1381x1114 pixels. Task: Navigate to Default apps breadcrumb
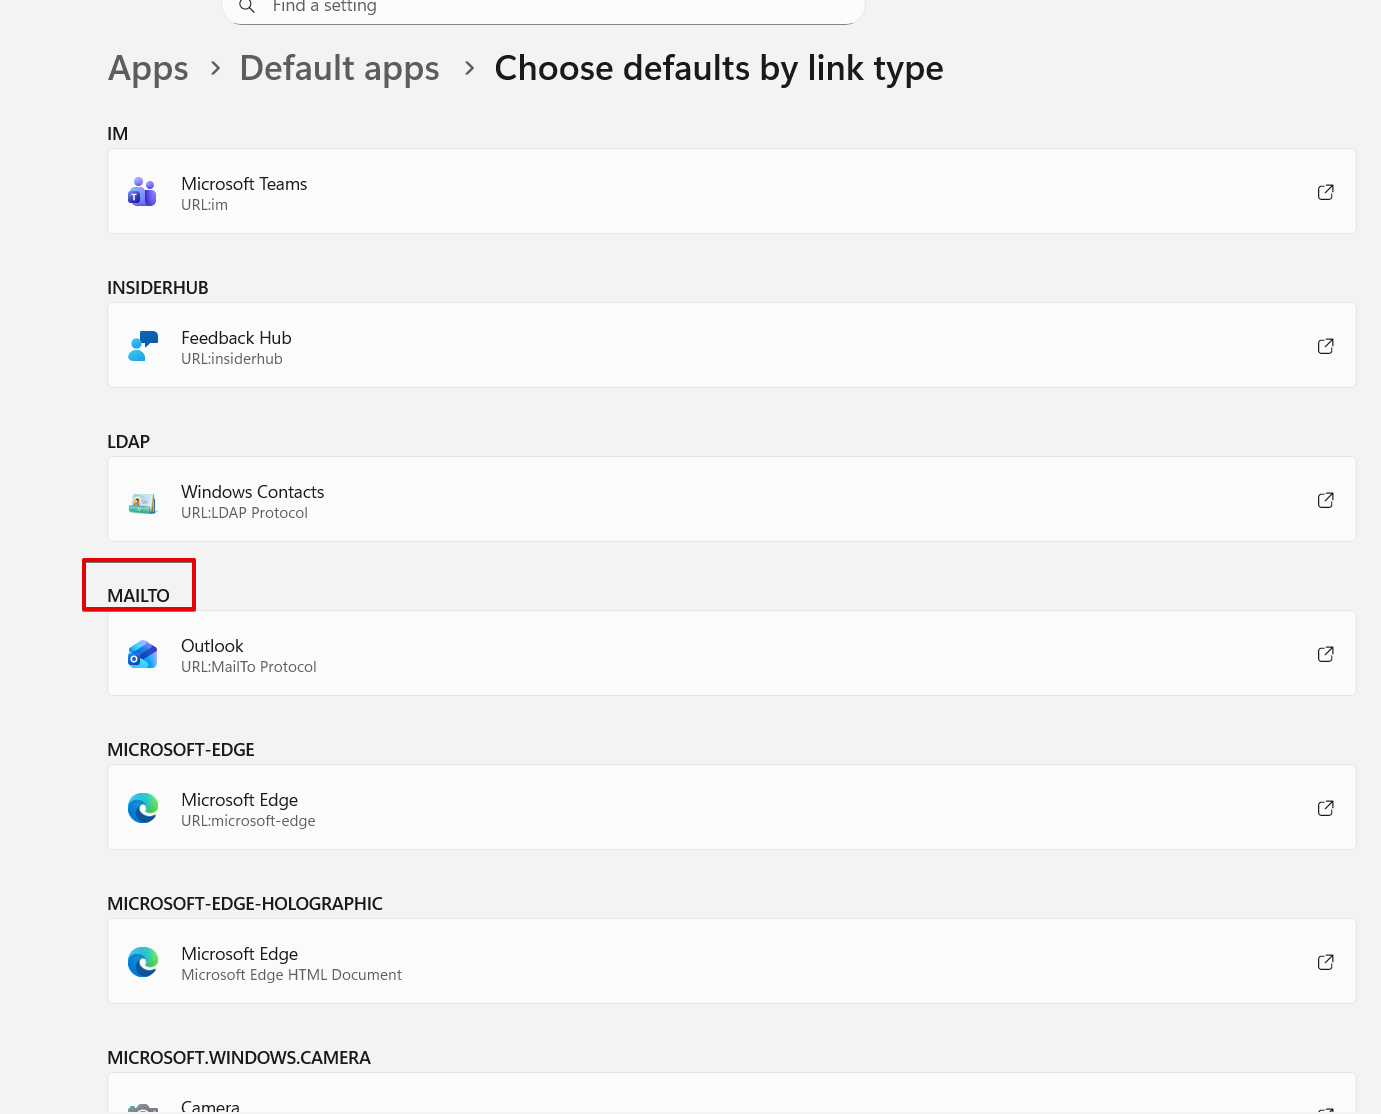tap(340, 69)
